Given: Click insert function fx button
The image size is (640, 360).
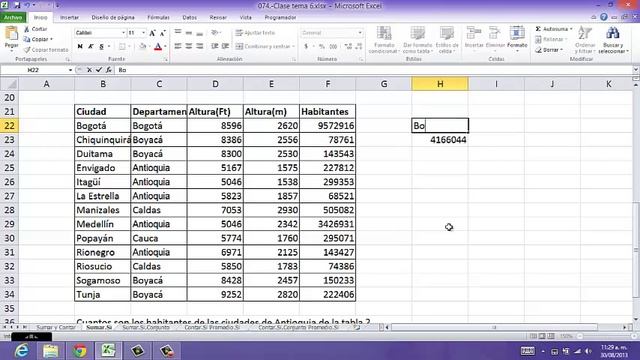Looking at the screenshot, I should coord(109,70).
